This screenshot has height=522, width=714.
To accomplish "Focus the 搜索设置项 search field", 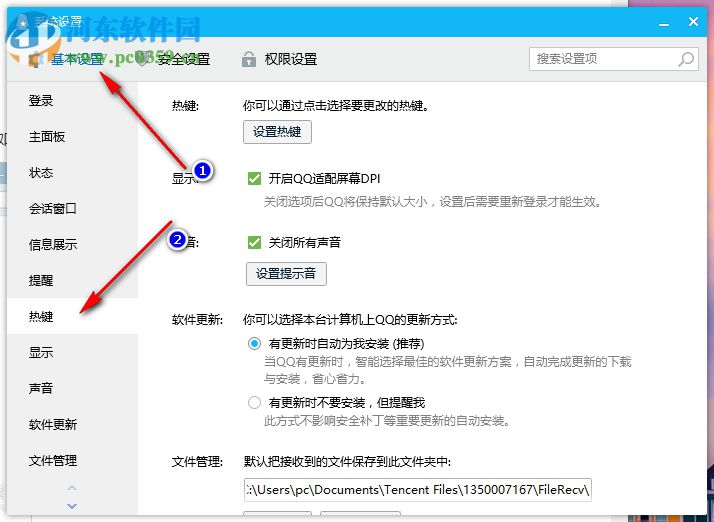I will [x=613, y=59].
